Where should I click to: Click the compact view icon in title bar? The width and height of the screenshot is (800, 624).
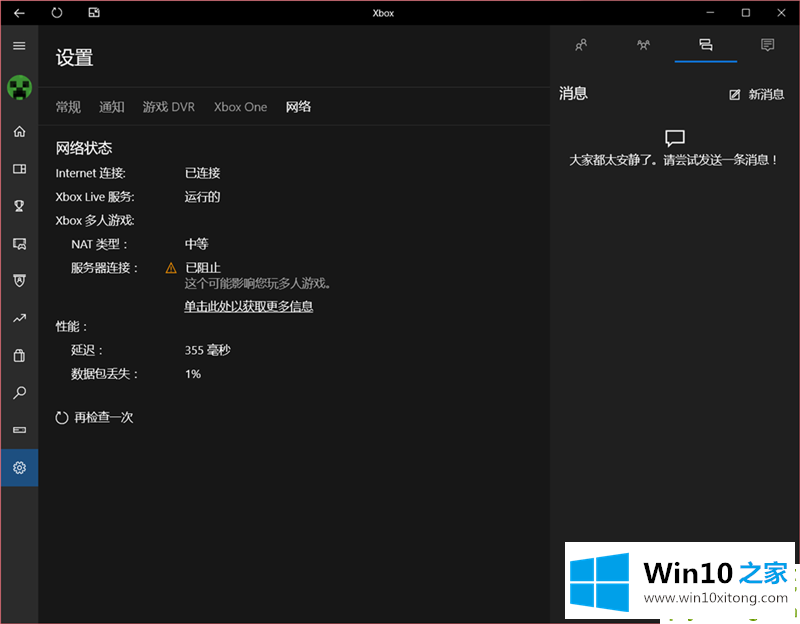tap(94, 13)
